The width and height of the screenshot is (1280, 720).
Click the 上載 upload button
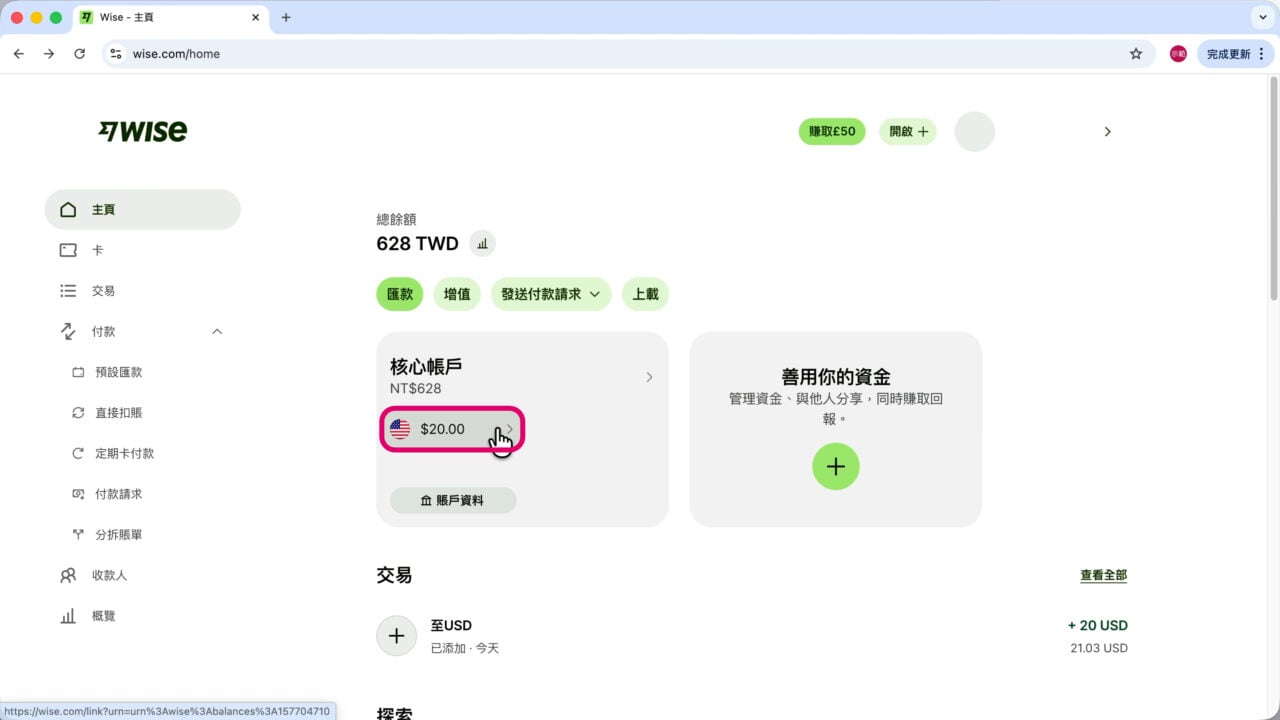click(645, 294)
